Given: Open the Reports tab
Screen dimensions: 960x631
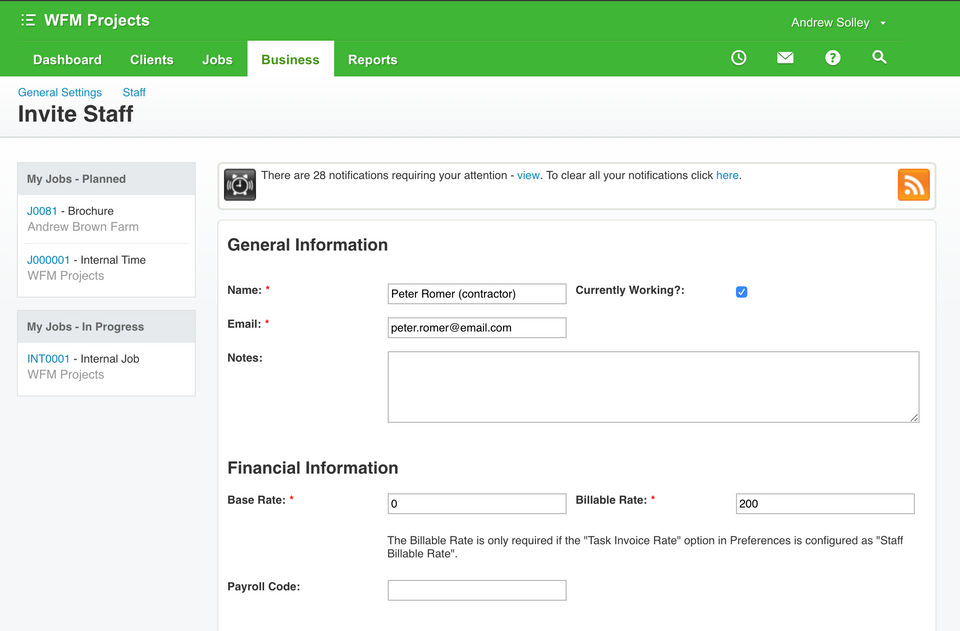Looking at the screenshot, I should point(372,60).
